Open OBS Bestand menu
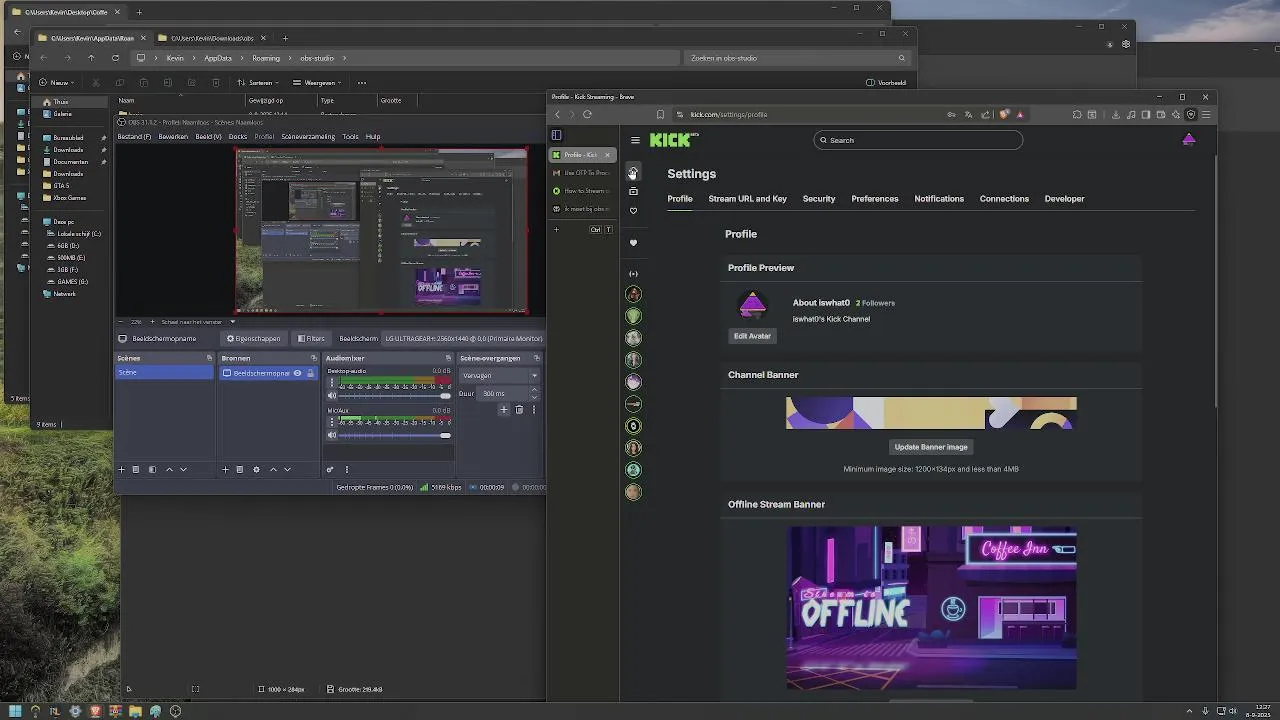This screenshot has width=1280, height=720. (x=134, y=136)
